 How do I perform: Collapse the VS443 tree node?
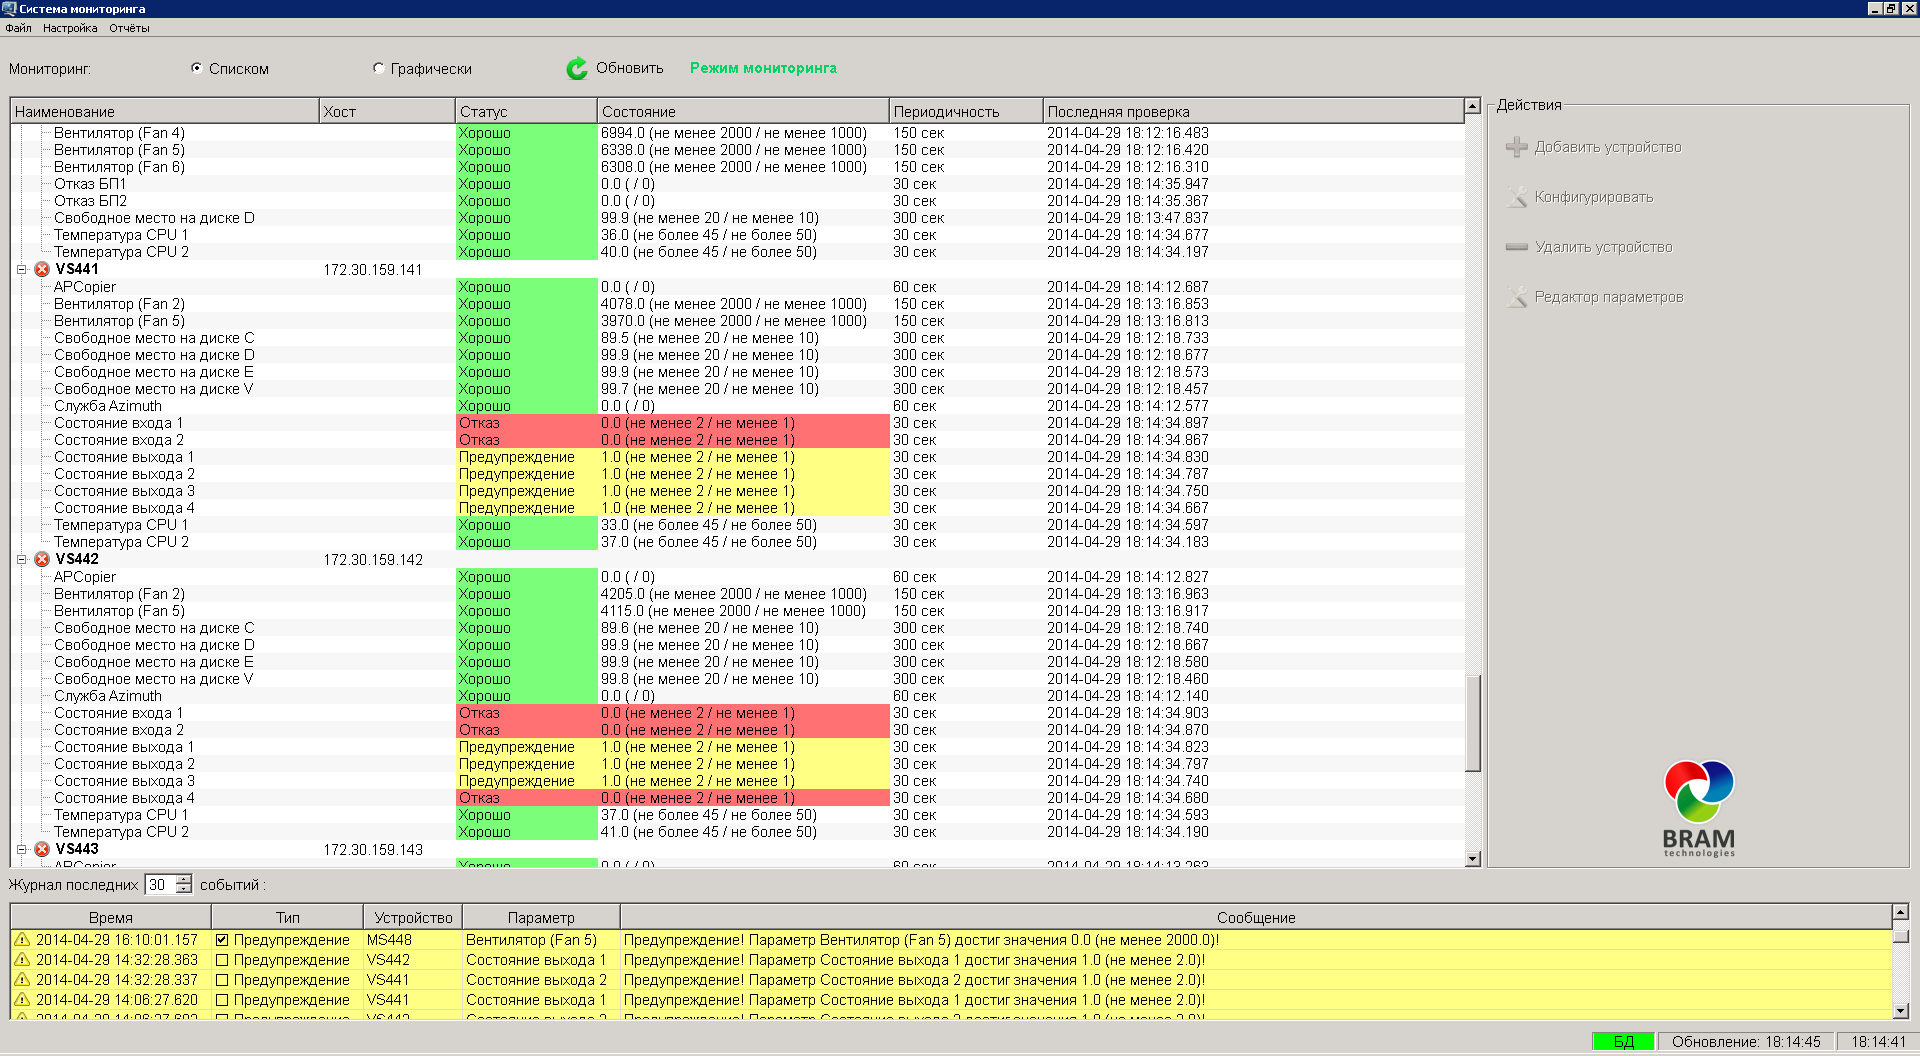[21, 849]
